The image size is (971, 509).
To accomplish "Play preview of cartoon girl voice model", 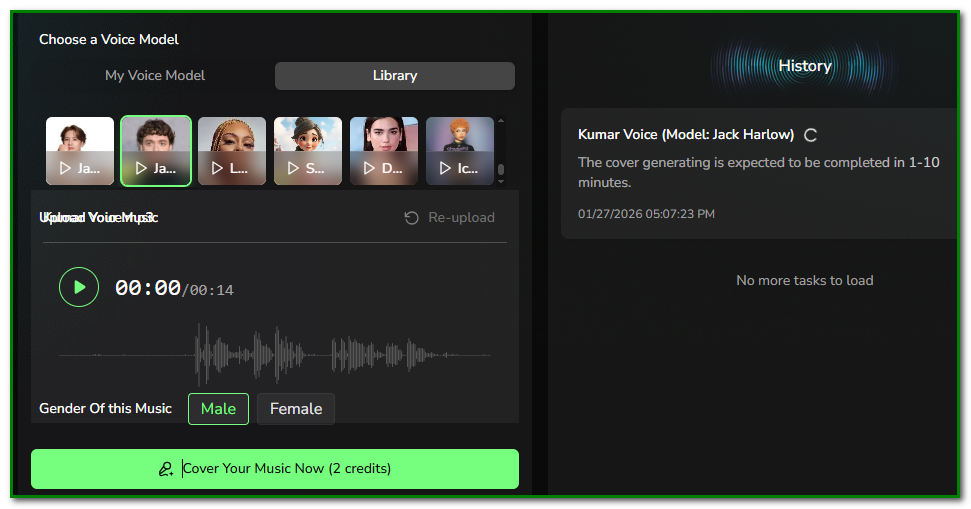I will [293, 169].
